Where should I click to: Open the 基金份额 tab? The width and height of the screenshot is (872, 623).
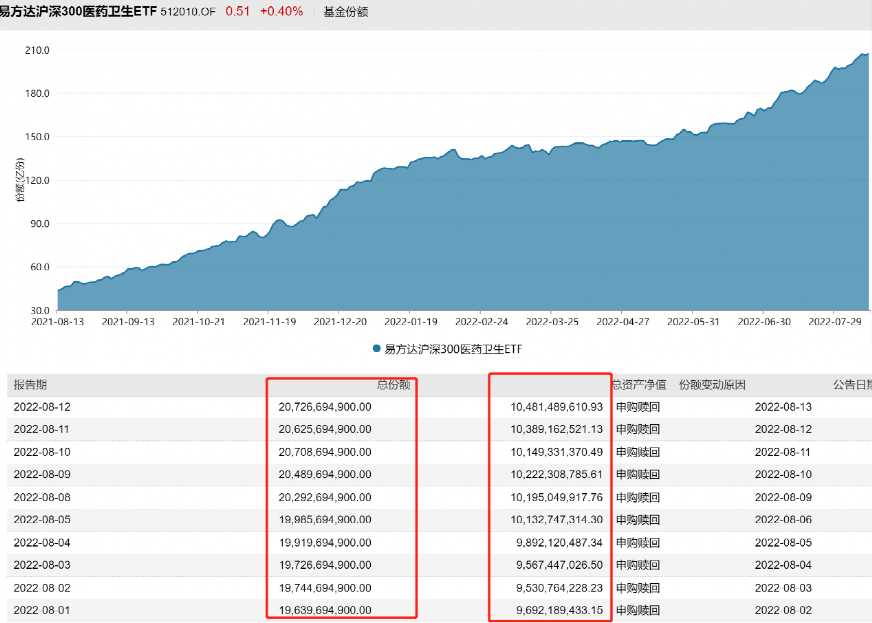(345, 12)
